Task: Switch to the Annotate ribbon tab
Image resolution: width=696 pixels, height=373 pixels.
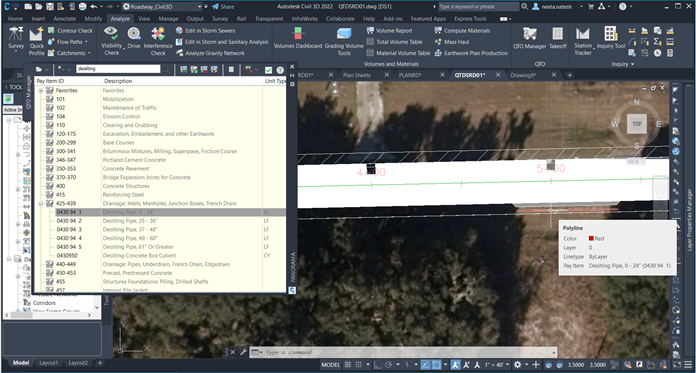Action: click(x=64, y=19)
